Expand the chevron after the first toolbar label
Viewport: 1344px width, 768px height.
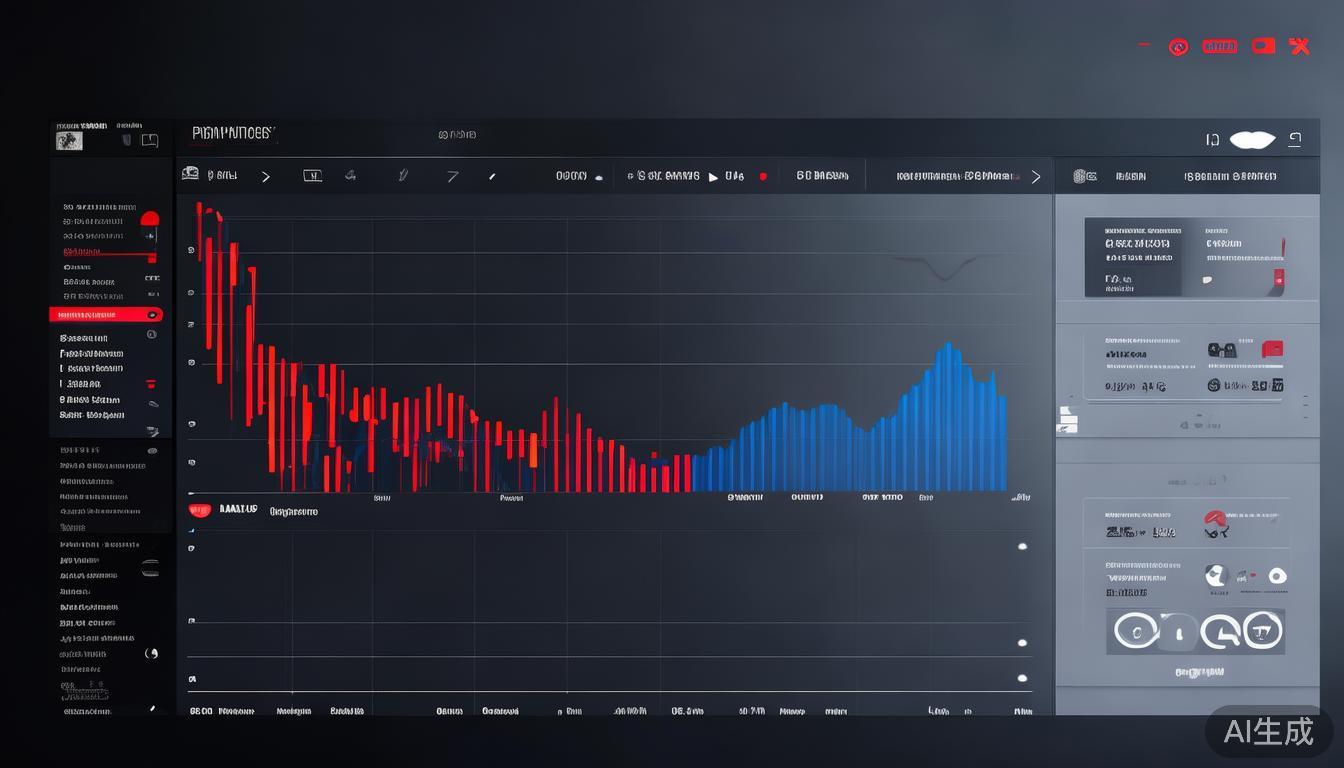265,176
